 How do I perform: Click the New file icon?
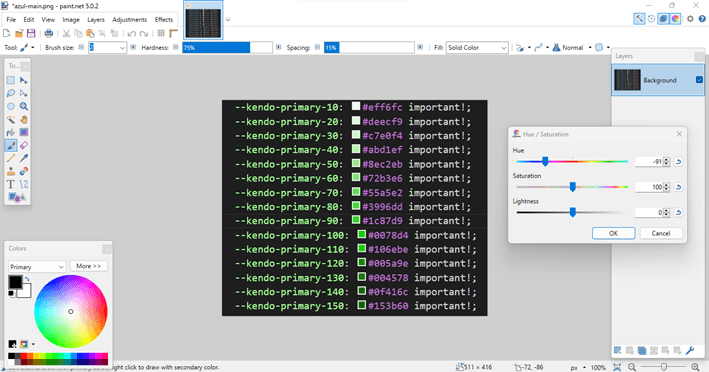(6, 33)
